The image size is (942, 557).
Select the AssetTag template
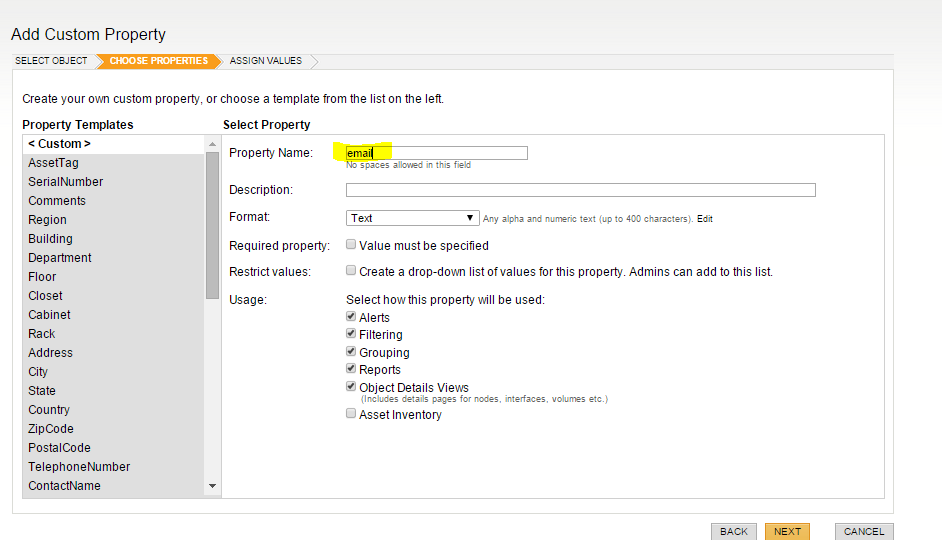coord(114,163)
